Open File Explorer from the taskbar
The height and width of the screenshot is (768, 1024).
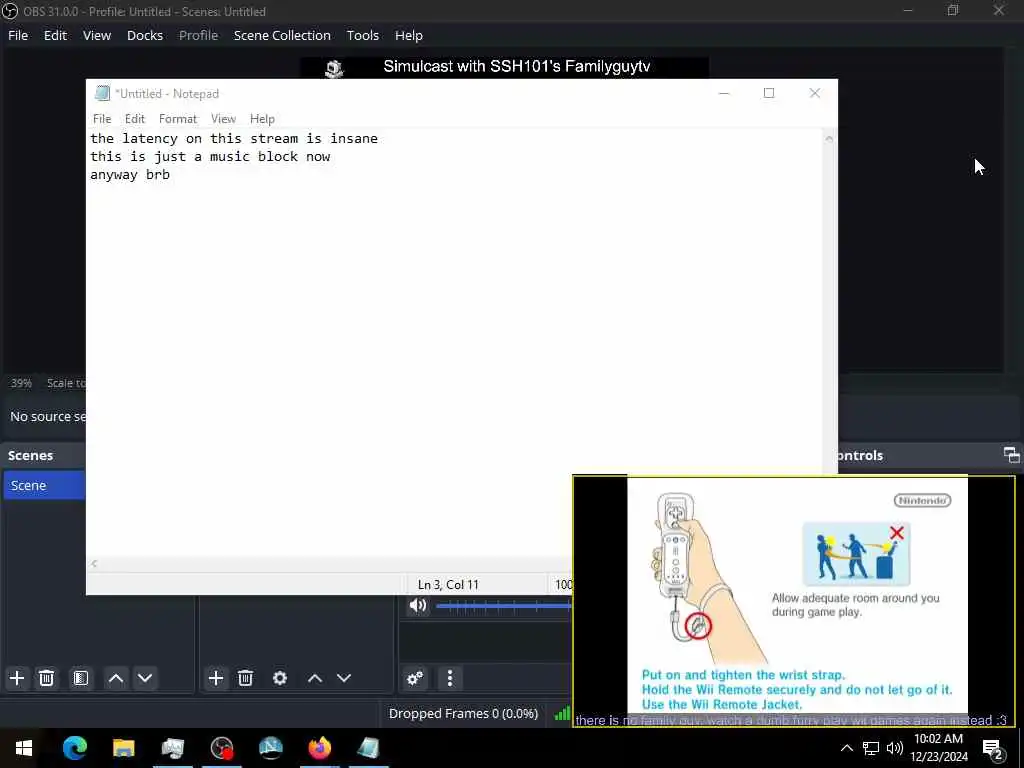pos(123,748)
